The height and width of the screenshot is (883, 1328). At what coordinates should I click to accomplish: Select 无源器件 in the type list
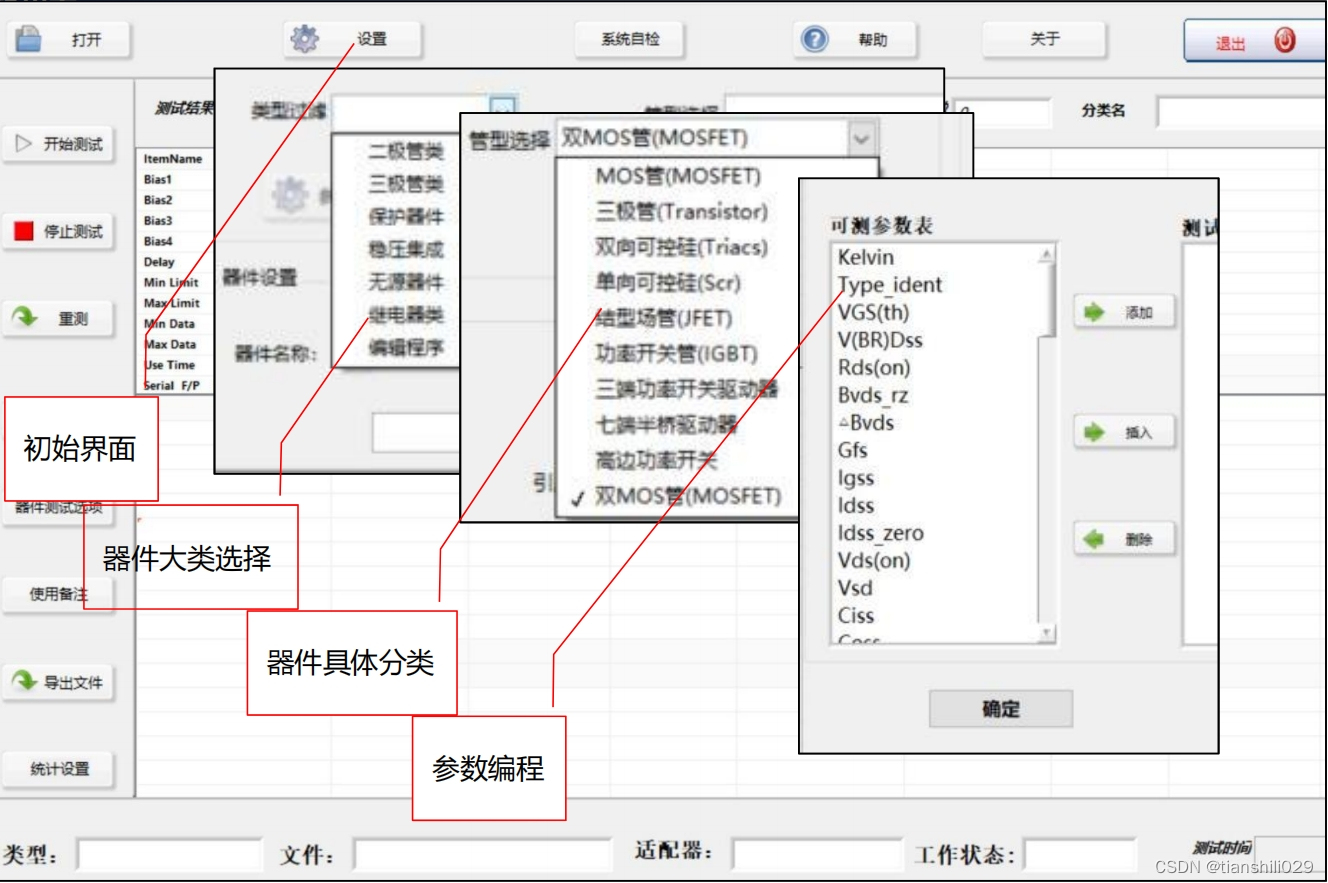[406, 283]
